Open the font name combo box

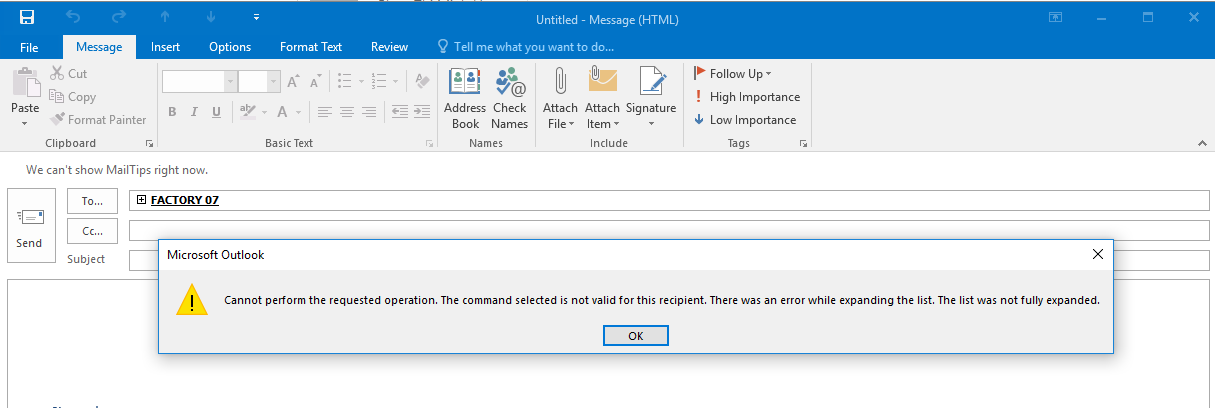199,82
